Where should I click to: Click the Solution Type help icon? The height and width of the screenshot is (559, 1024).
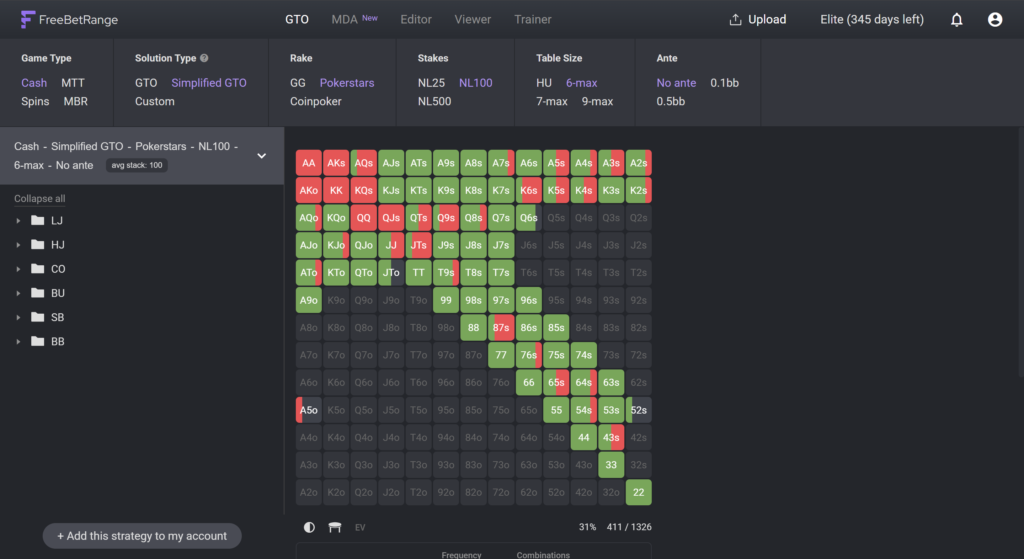204,58
